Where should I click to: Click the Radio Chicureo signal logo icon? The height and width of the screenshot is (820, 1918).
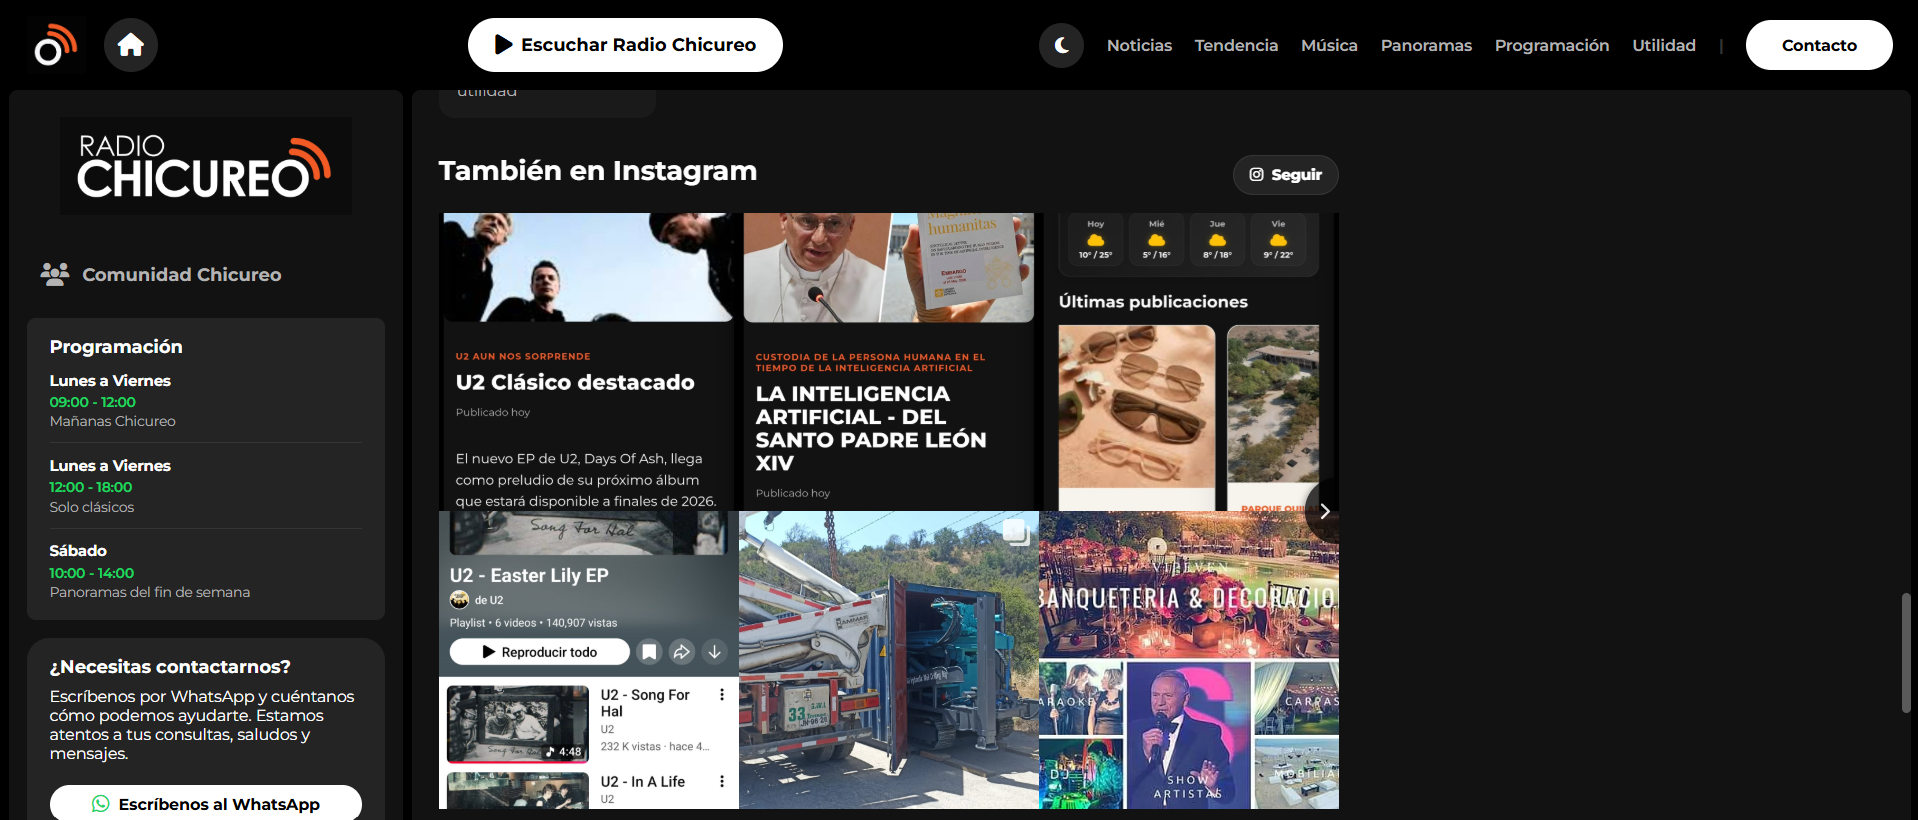[55, 45]
